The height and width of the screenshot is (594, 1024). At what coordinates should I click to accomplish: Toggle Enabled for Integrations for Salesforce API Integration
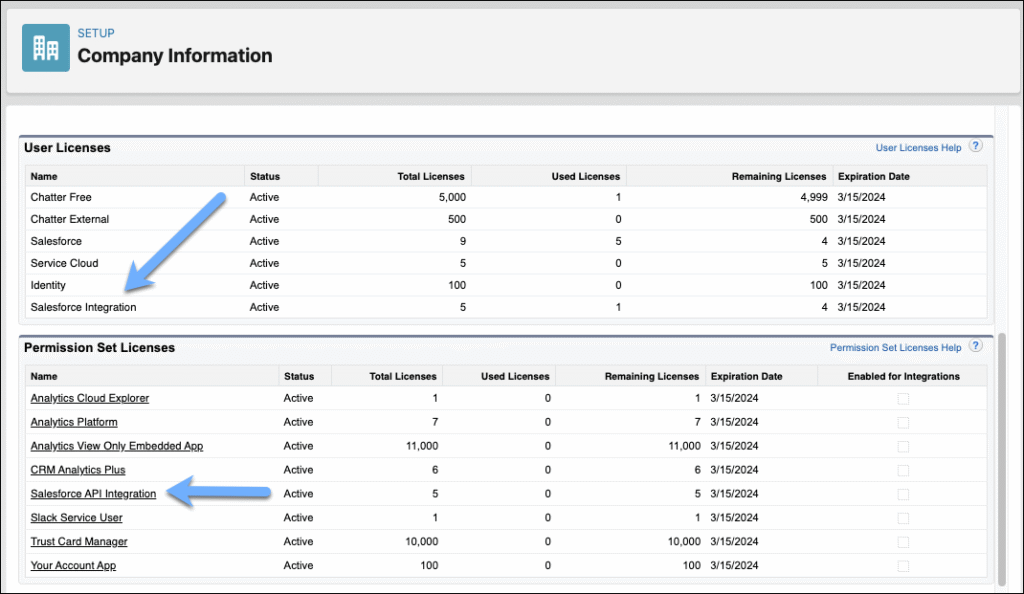tap(903, 494)
